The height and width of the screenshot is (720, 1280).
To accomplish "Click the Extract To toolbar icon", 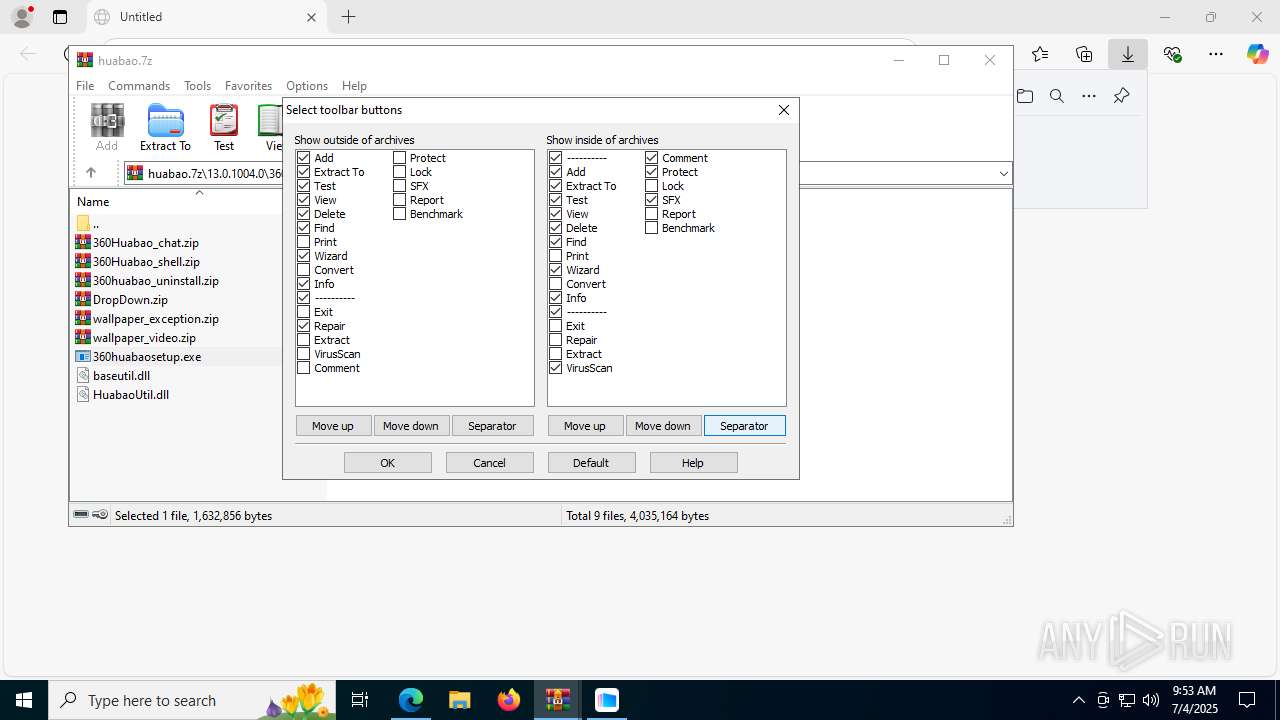I will pos(165,128).
